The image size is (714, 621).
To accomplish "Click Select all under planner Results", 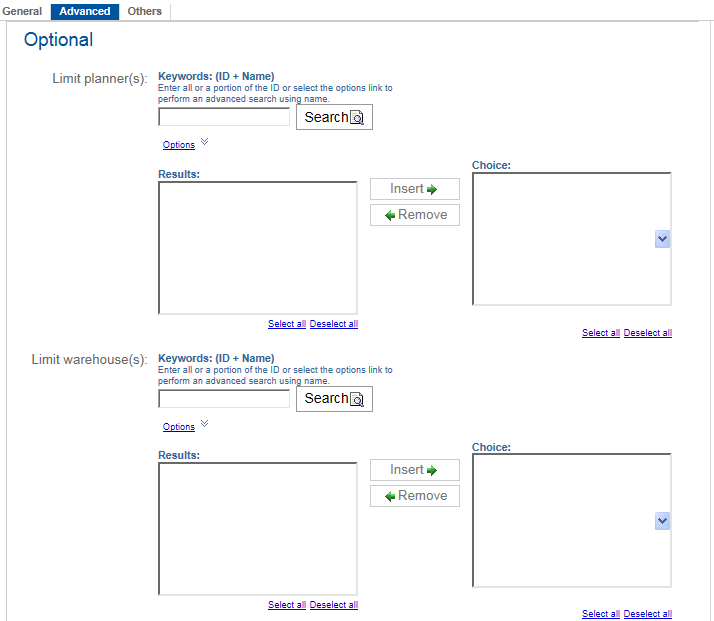I will pos(287,324).
